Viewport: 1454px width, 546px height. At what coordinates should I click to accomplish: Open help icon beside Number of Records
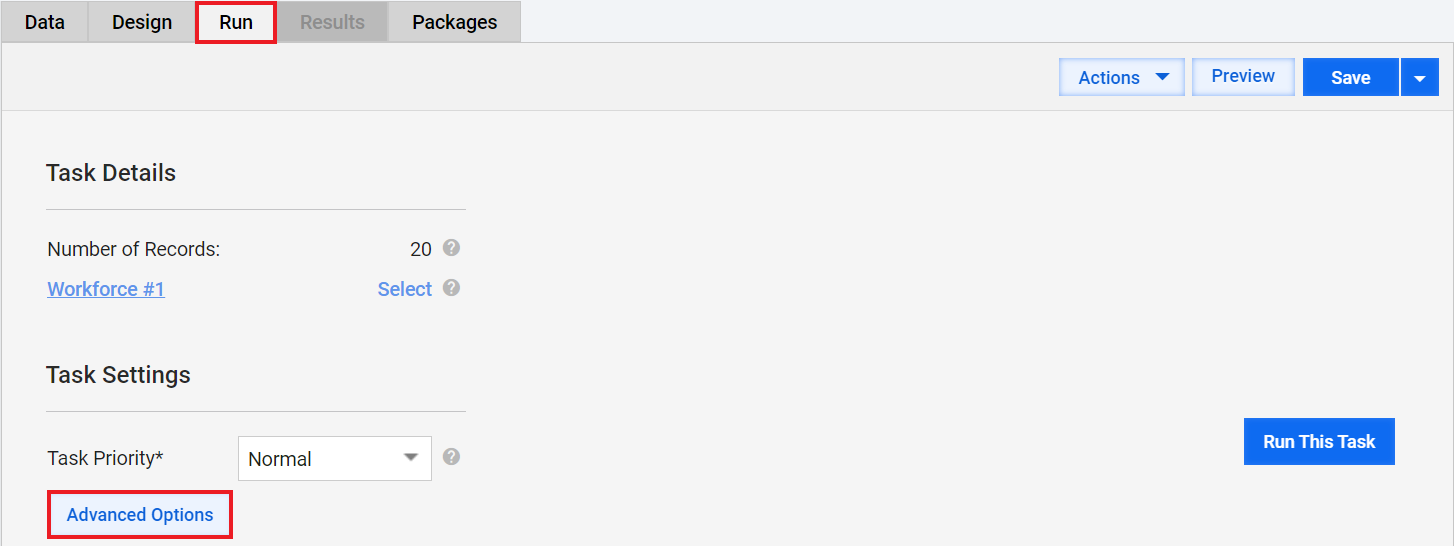(451, 248)
